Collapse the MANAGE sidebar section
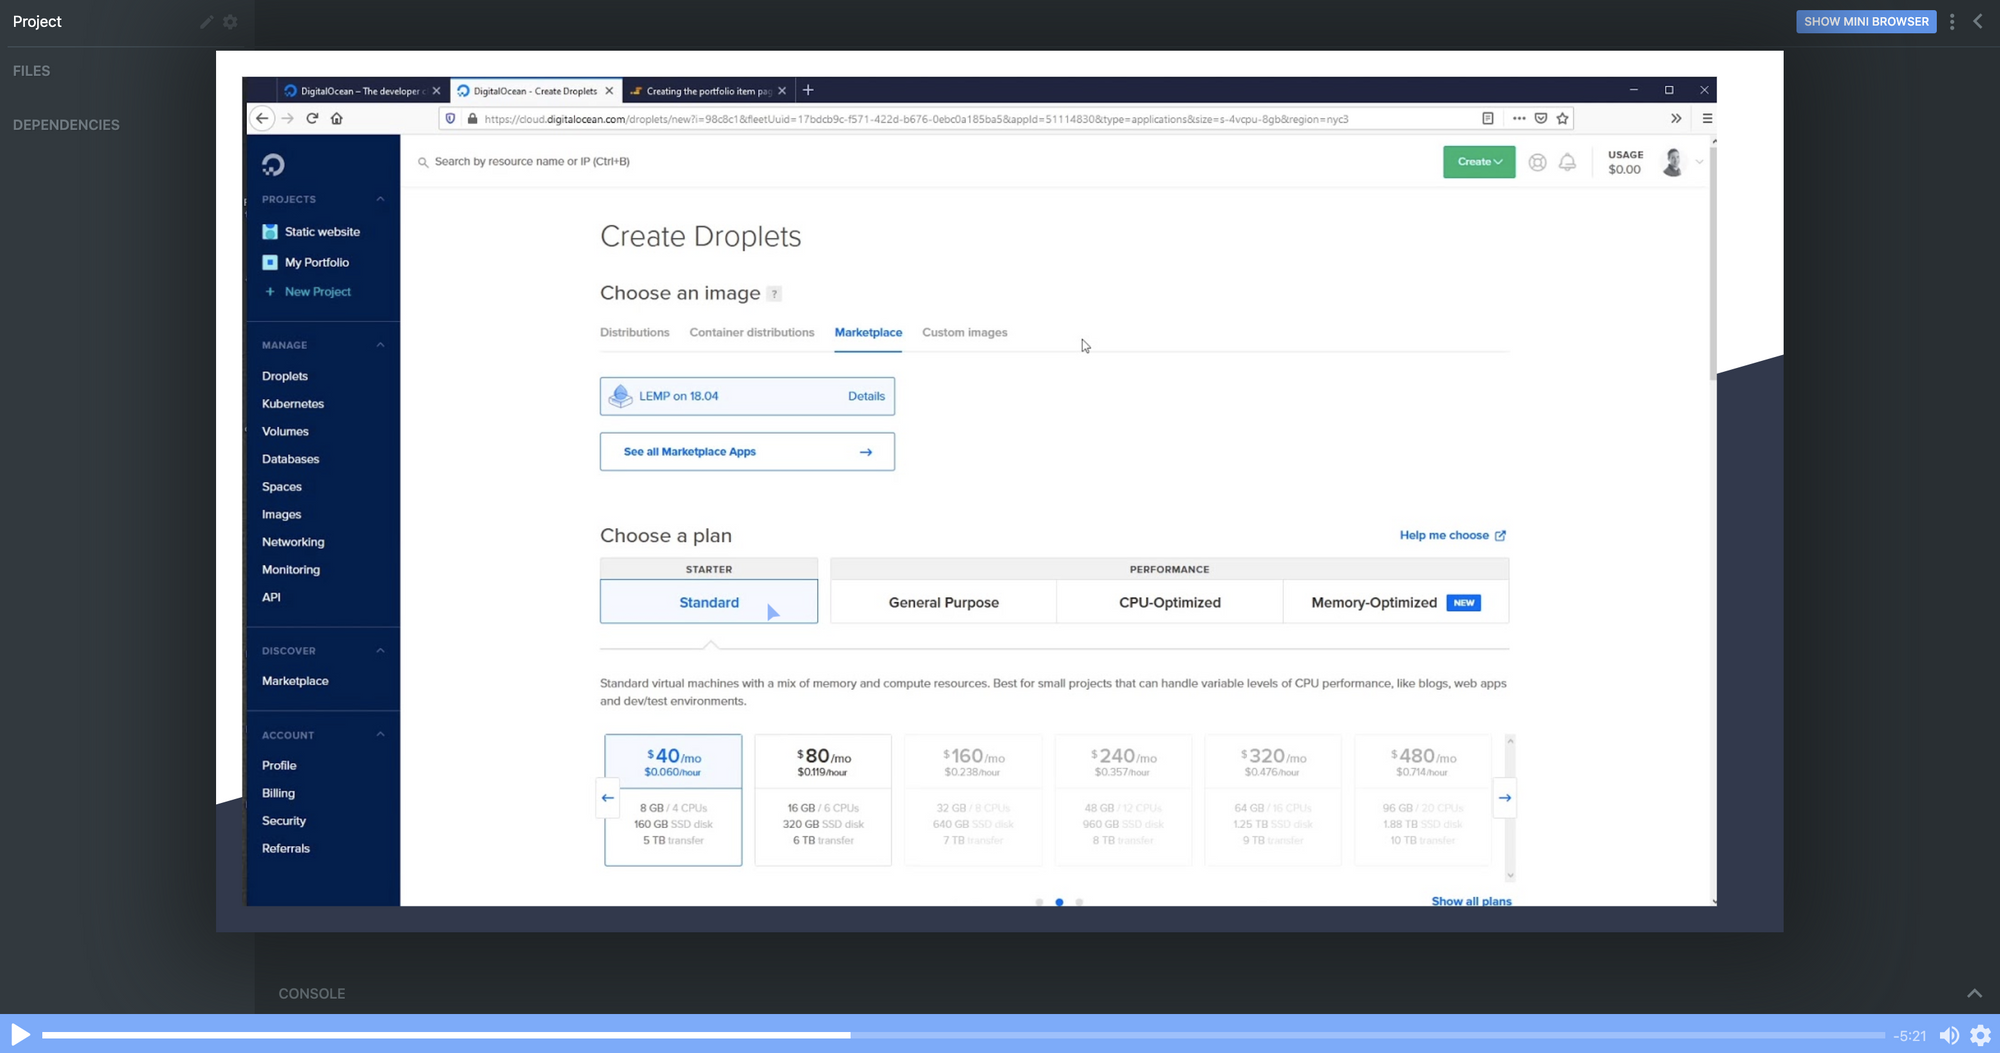The width and height of the screenshot is (2000, 1053). click(x=380, y=345)
